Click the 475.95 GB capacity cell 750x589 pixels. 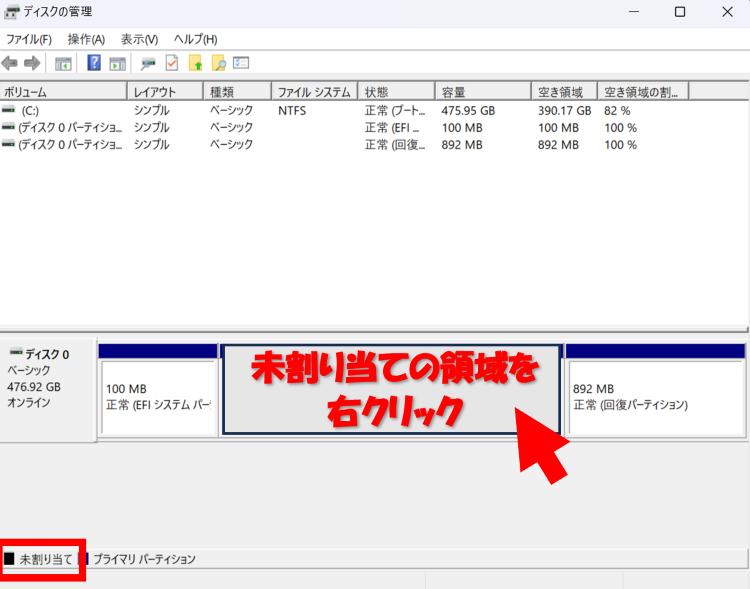point(468,111)
